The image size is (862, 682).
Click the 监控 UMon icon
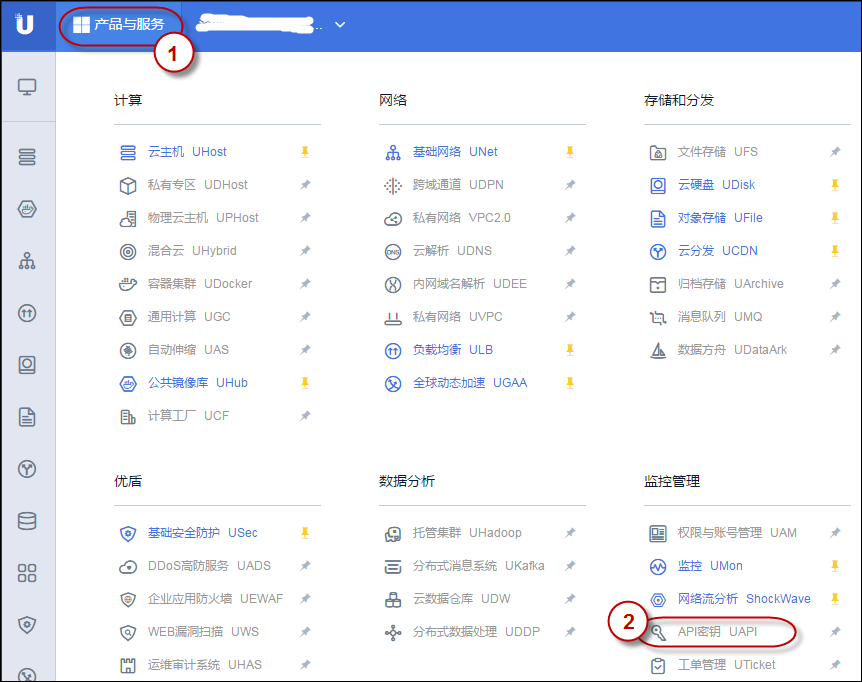point(658,566)
